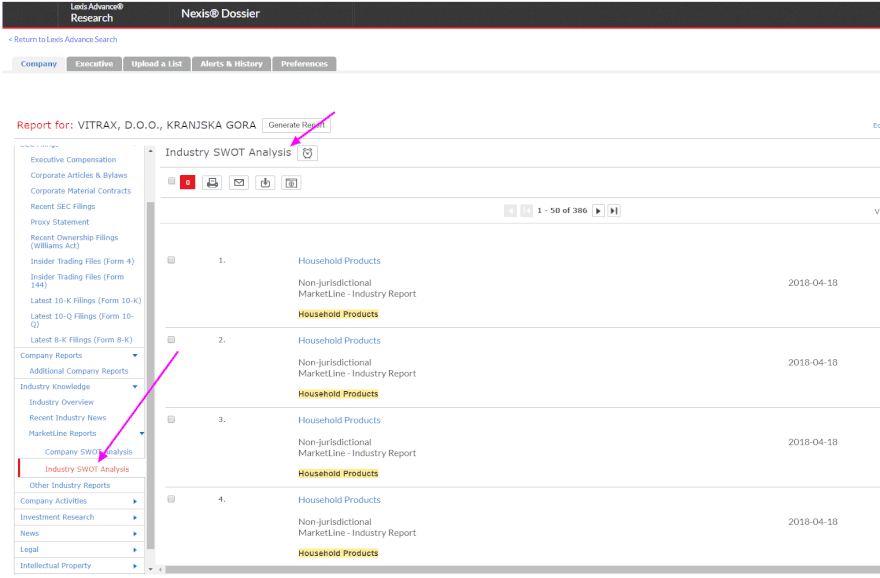Switch to the Executive tab

click(94, 64)
